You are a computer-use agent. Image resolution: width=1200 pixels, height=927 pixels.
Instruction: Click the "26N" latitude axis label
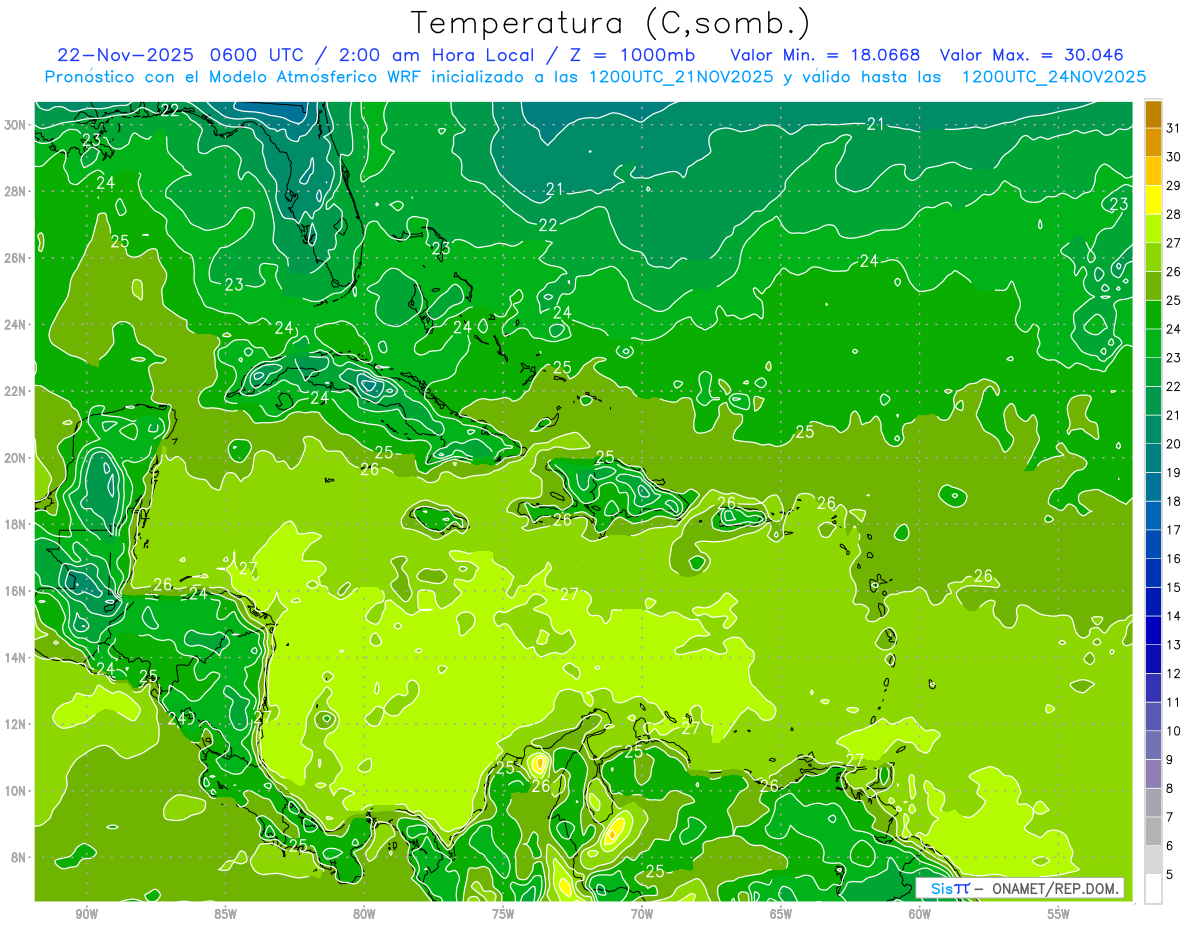pyautogui.click(x=16, y=258)
